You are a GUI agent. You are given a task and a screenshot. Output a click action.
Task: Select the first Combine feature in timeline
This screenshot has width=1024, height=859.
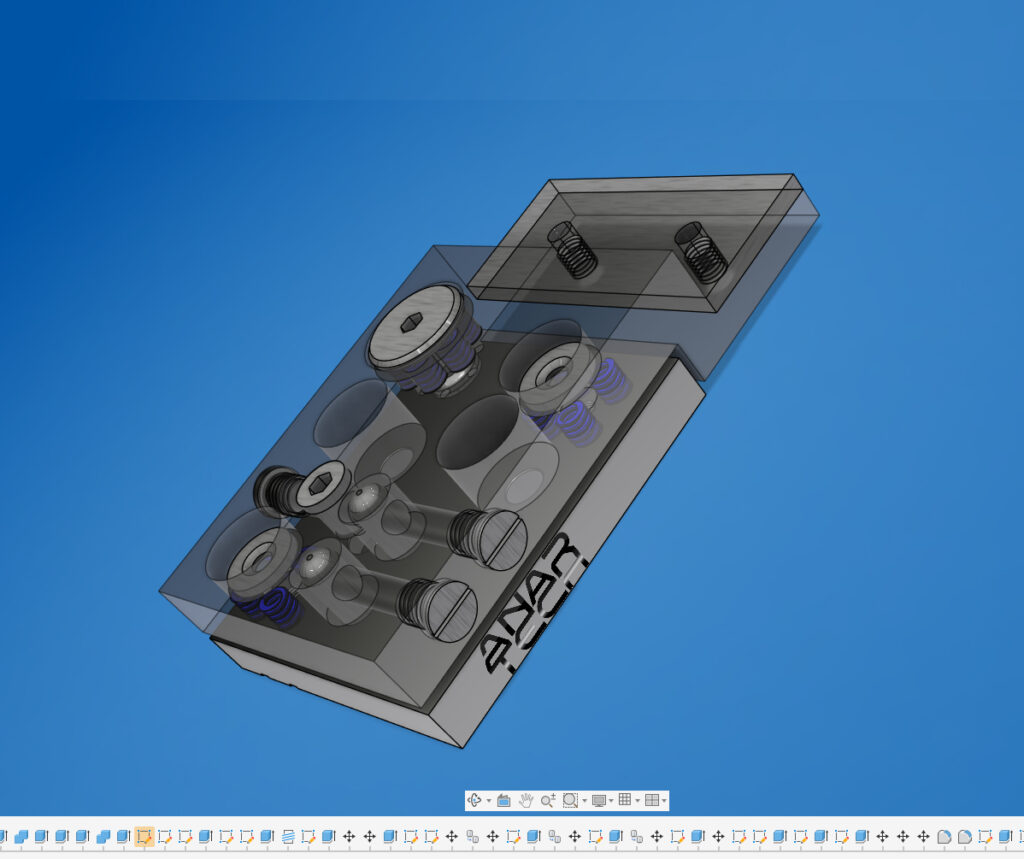(21, 837)
